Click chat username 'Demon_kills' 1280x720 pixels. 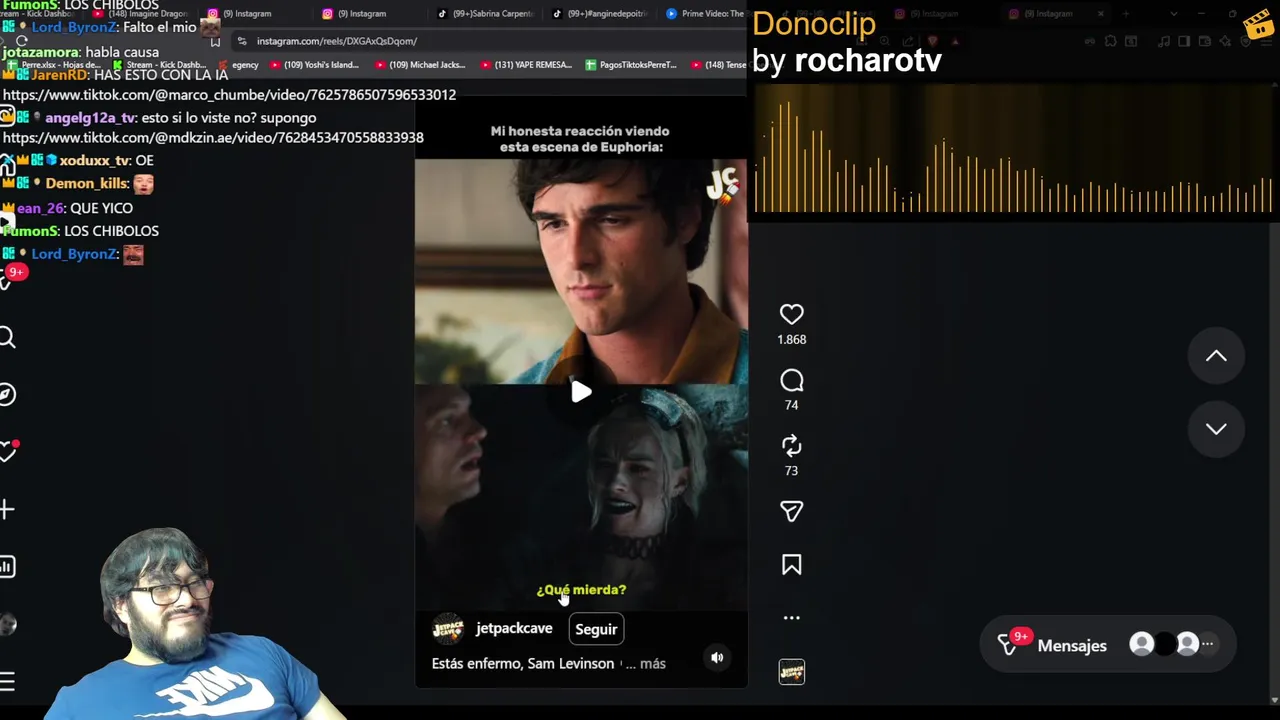tap(86, 184)
